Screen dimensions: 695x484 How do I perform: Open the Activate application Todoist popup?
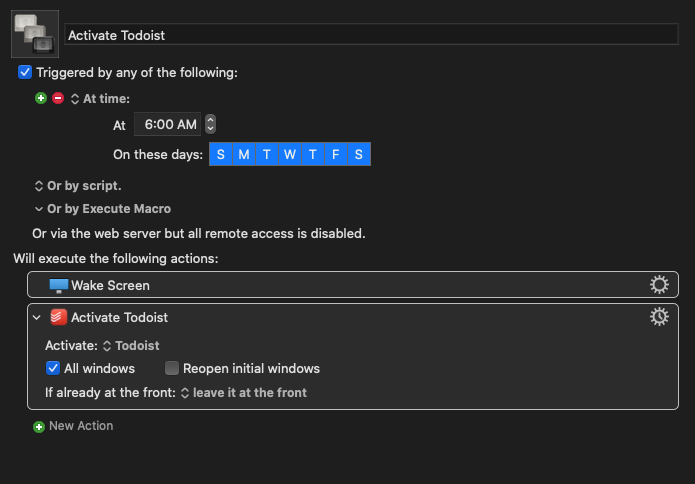[x=131, y=346]
